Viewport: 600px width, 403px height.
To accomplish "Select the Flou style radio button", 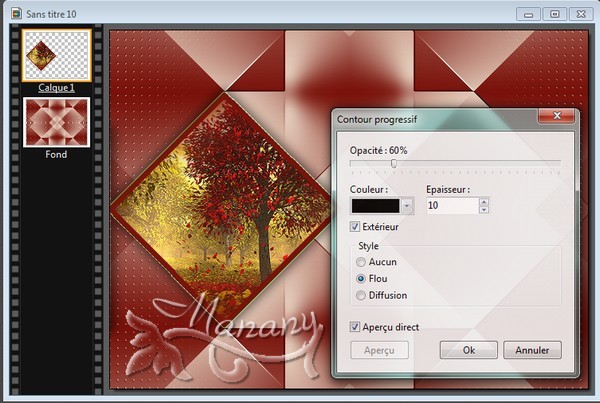I will pos(360,279).
